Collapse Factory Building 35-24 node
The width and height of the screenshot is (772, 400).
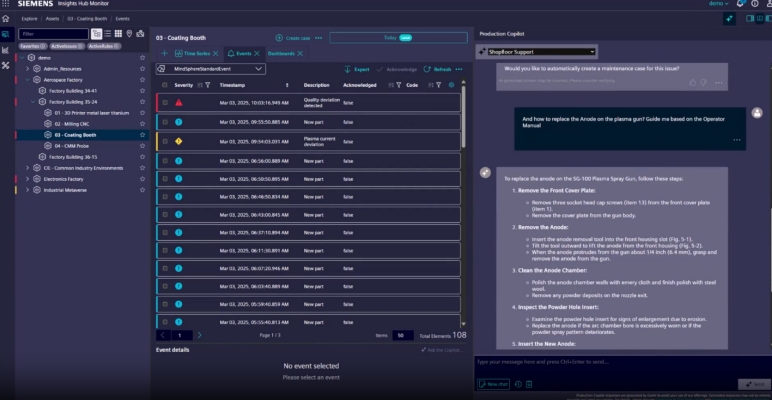point(33,102)
